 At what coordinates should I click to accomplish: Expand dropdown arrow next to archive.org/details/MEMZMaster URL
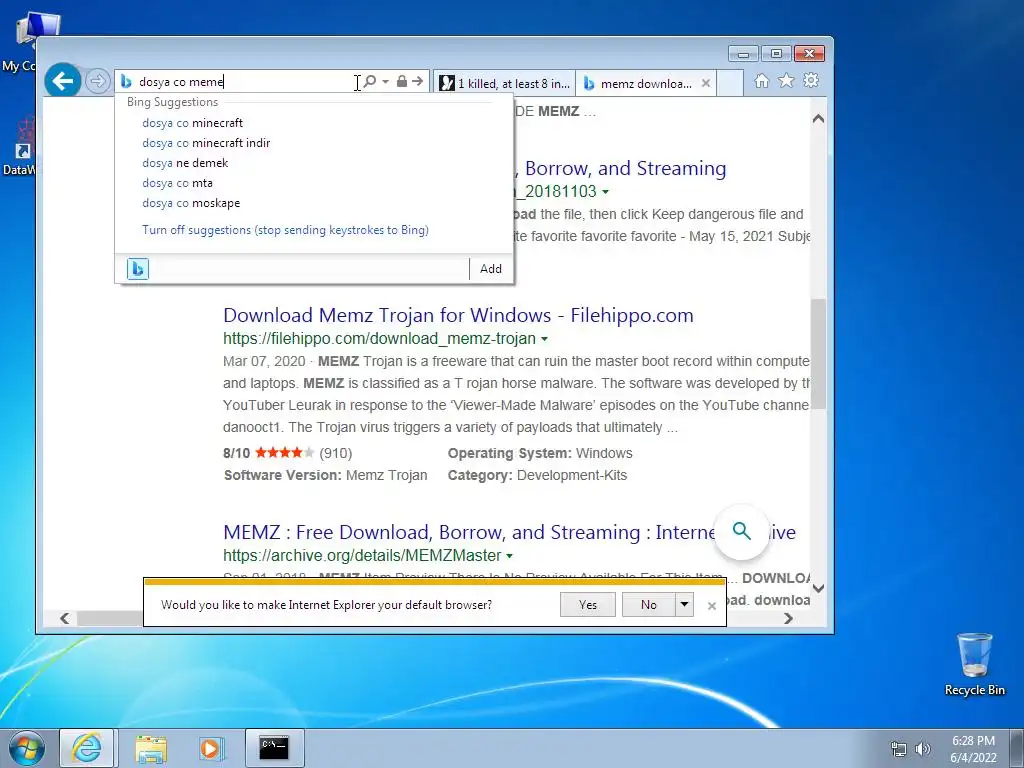click(x=509, y=556)
